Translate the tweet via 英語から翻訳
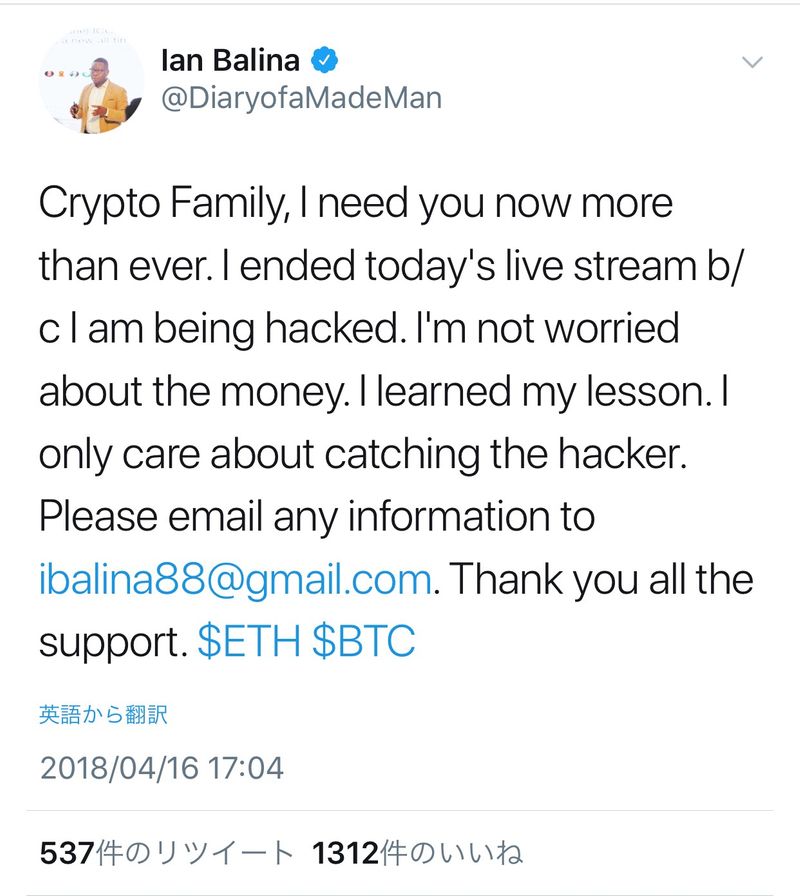Image resolution: width=800 pixels, height=896 pixels. click(x=103, y=714)
